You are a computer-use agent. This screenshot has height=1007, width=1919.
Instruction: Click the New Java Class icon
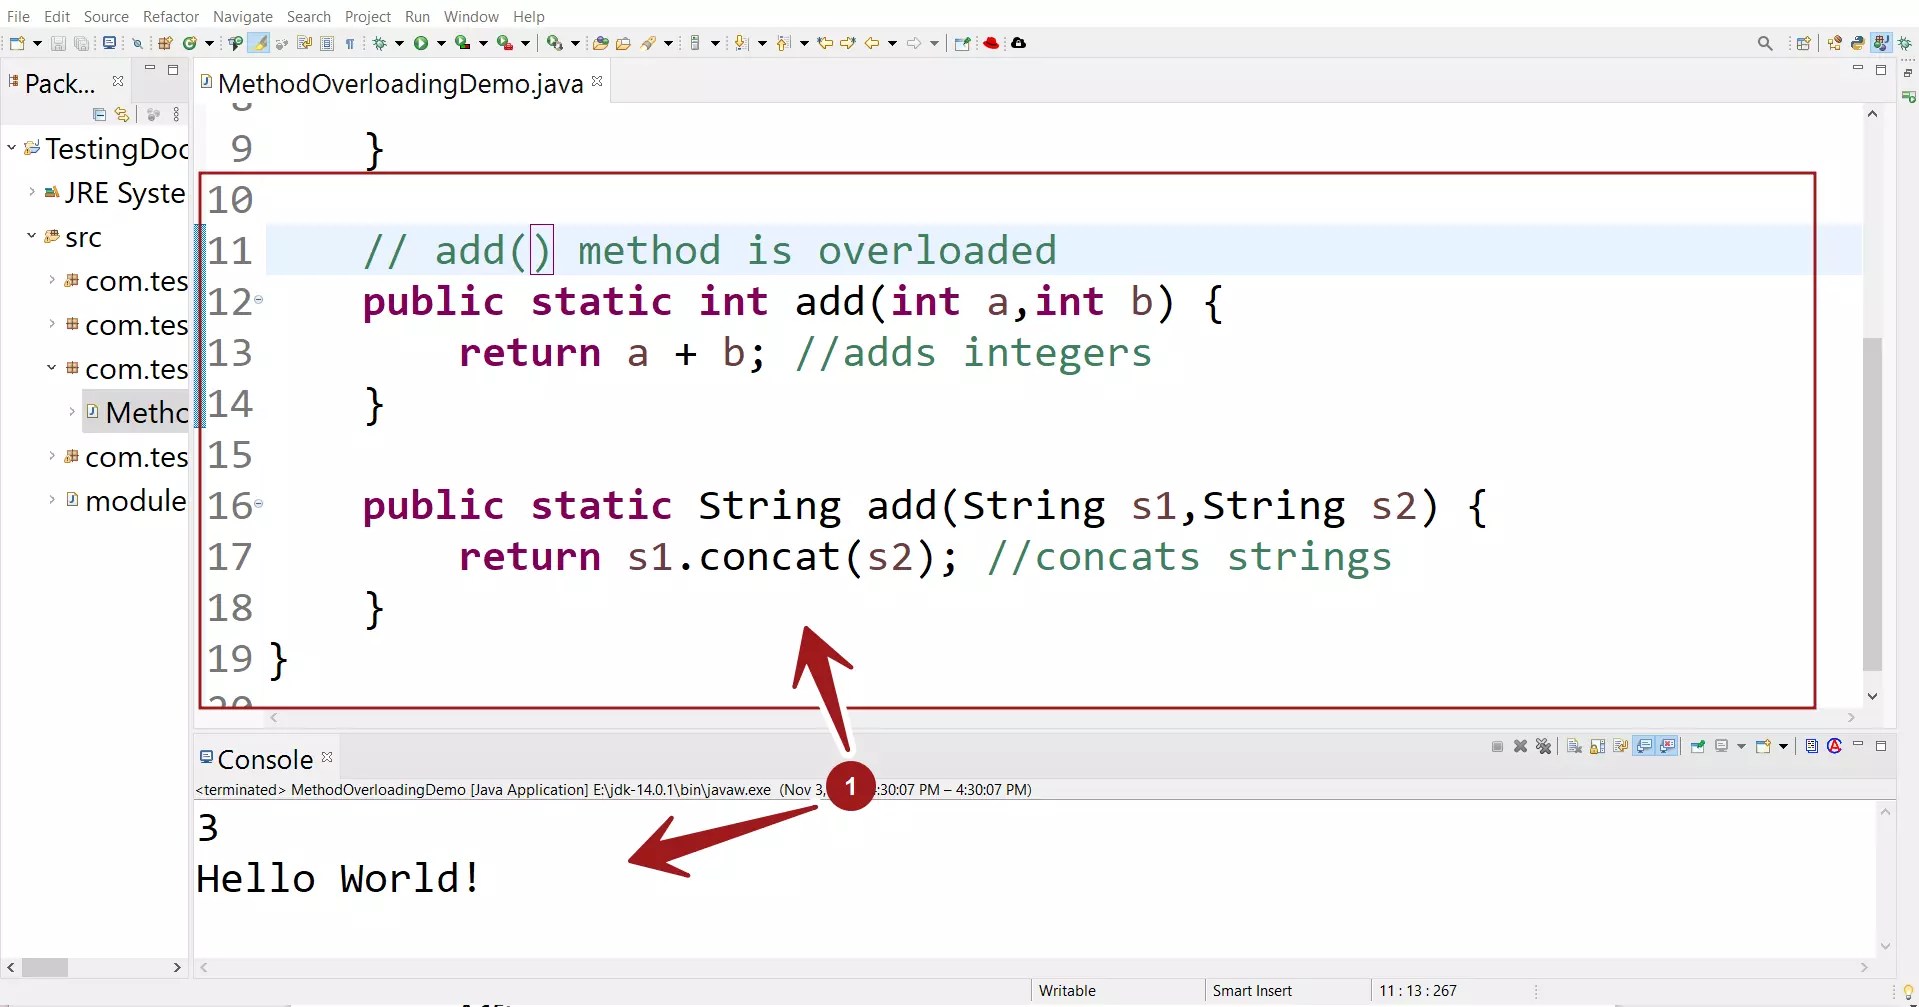(189, 43)
